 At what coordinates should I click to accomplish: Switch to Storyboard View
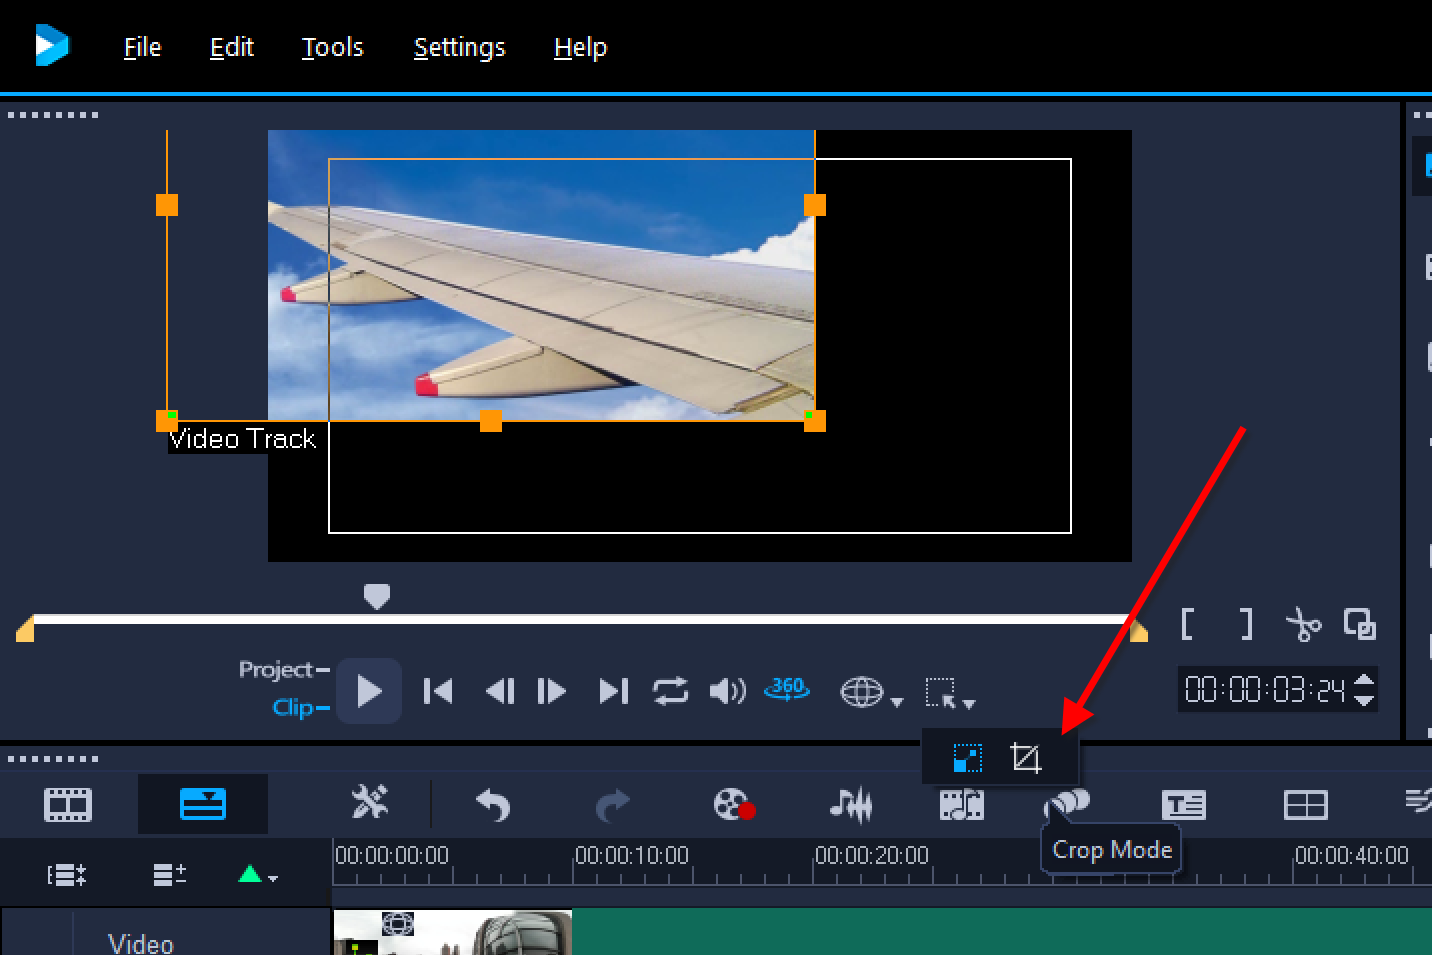68,804
